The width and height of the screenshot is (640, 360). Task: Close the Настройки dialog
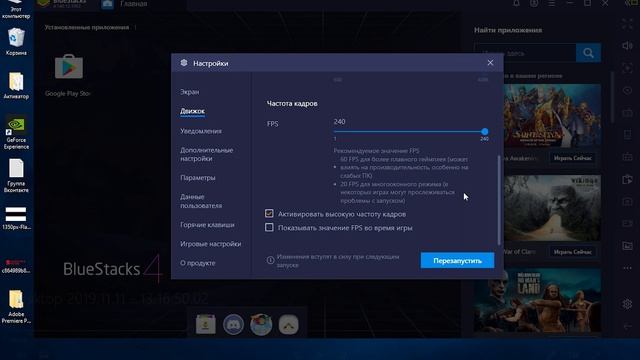[x=490, y=63]
